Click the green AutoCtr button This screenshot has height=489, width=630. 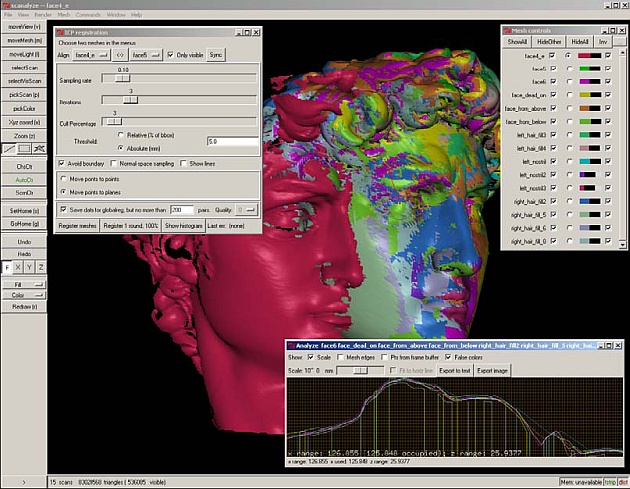(24, 180)
